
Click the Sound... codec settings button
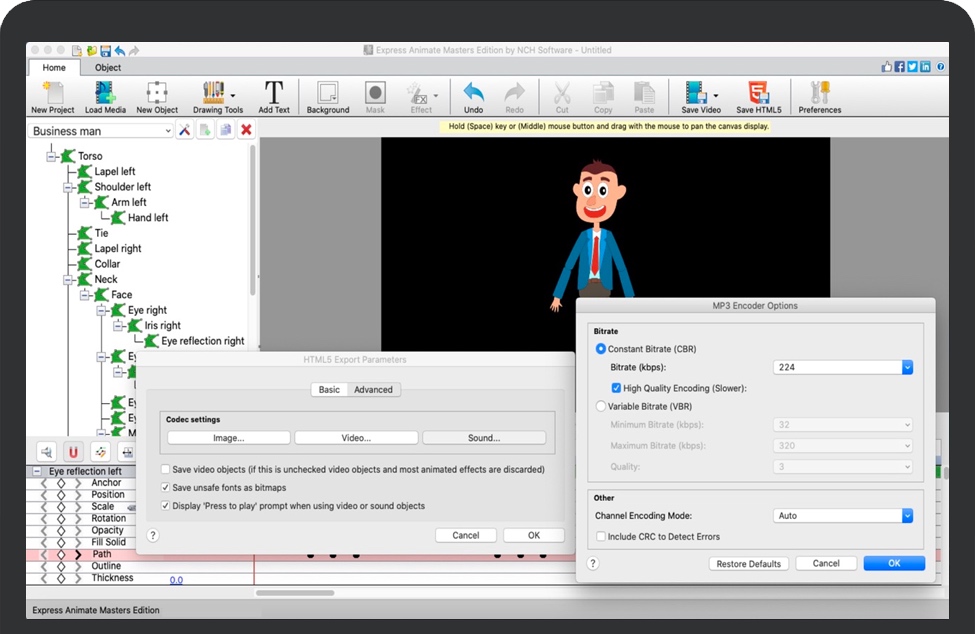484,438
